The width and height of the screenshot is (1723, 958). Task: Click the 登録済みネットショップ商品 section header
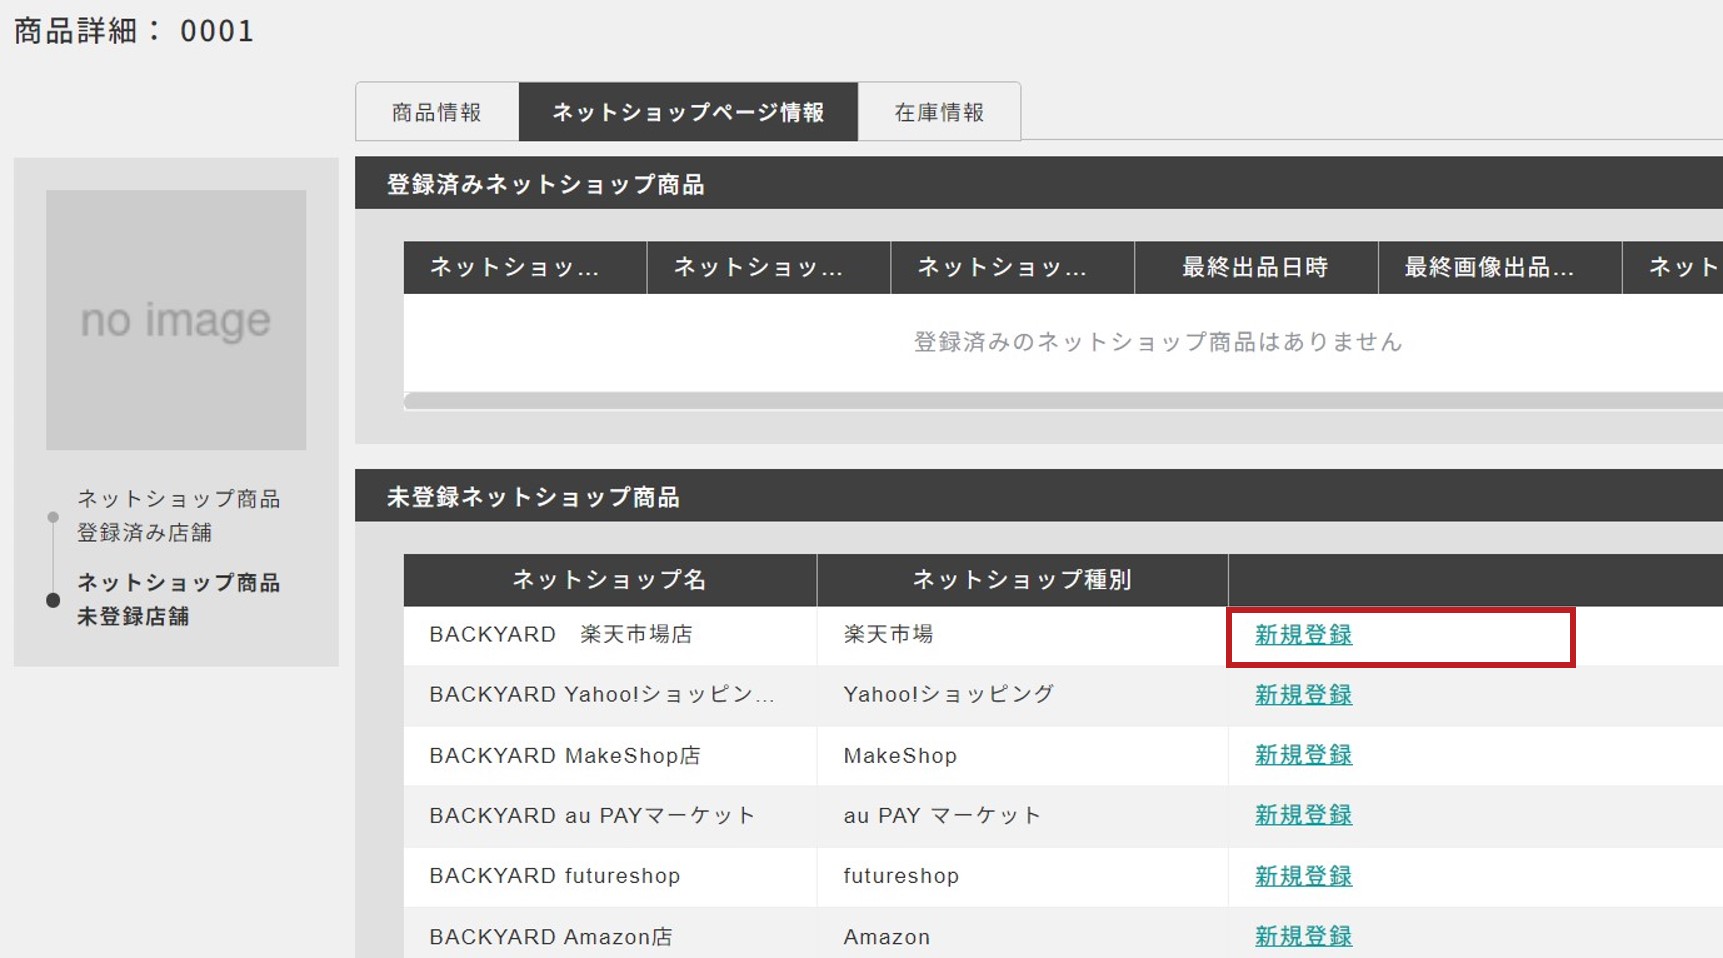tap(1039, 184)
